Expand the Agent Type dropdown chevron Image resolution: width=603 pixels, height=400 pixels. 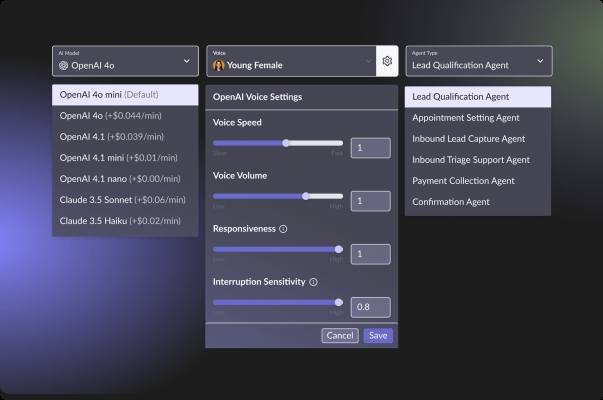click(540, 61)
